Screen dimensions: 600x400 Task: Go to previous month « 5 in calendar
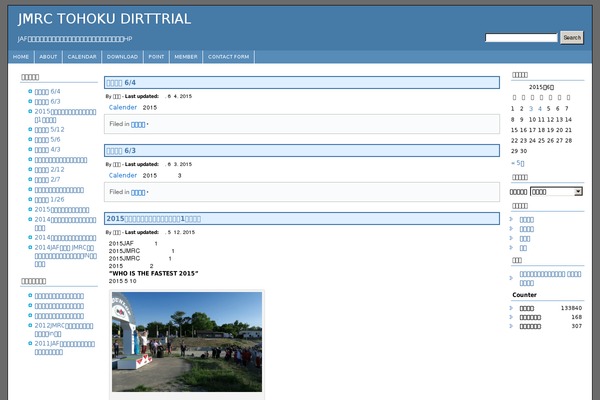point(518,163)
